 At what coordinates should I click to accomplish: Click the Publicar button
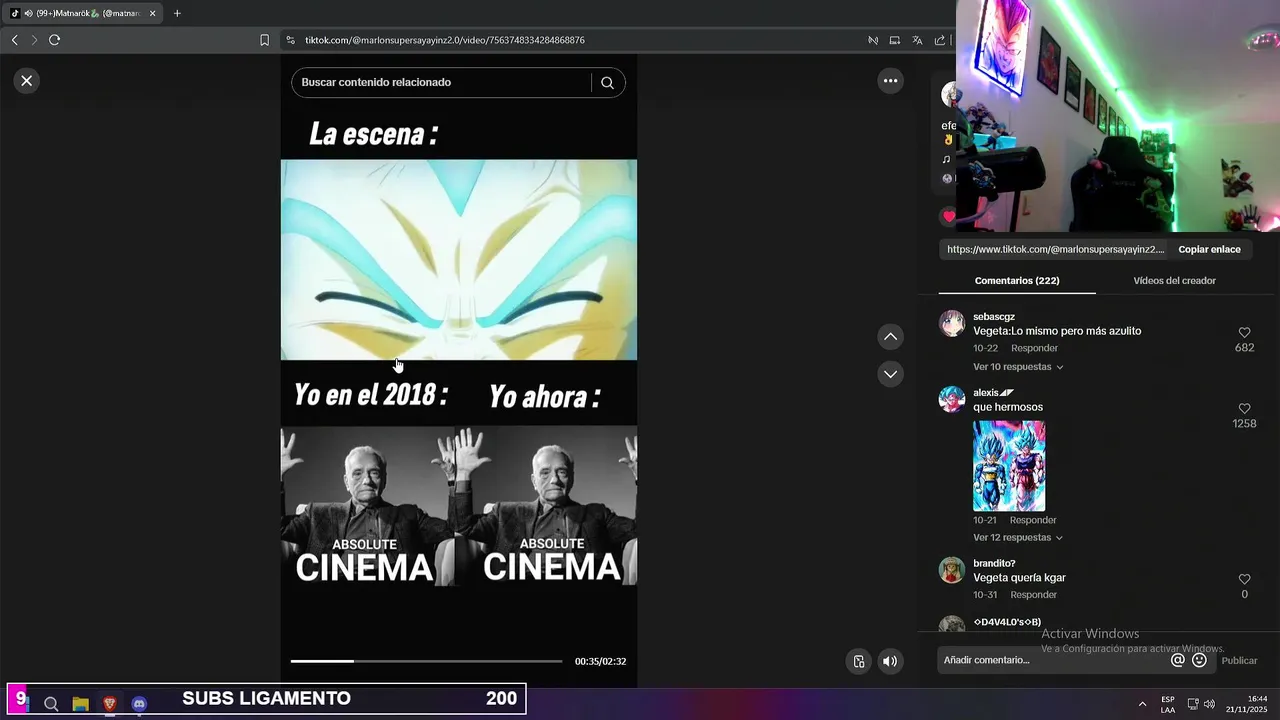(1239, 661)
